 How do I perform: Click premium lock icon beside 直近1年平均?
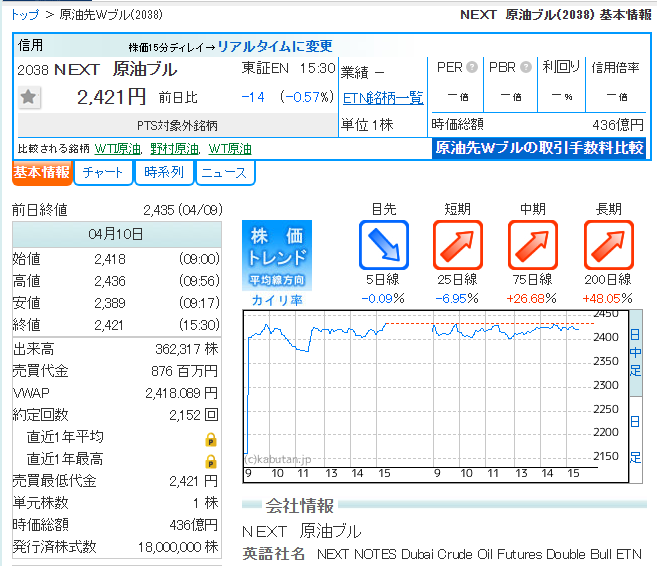click(211, 439)
